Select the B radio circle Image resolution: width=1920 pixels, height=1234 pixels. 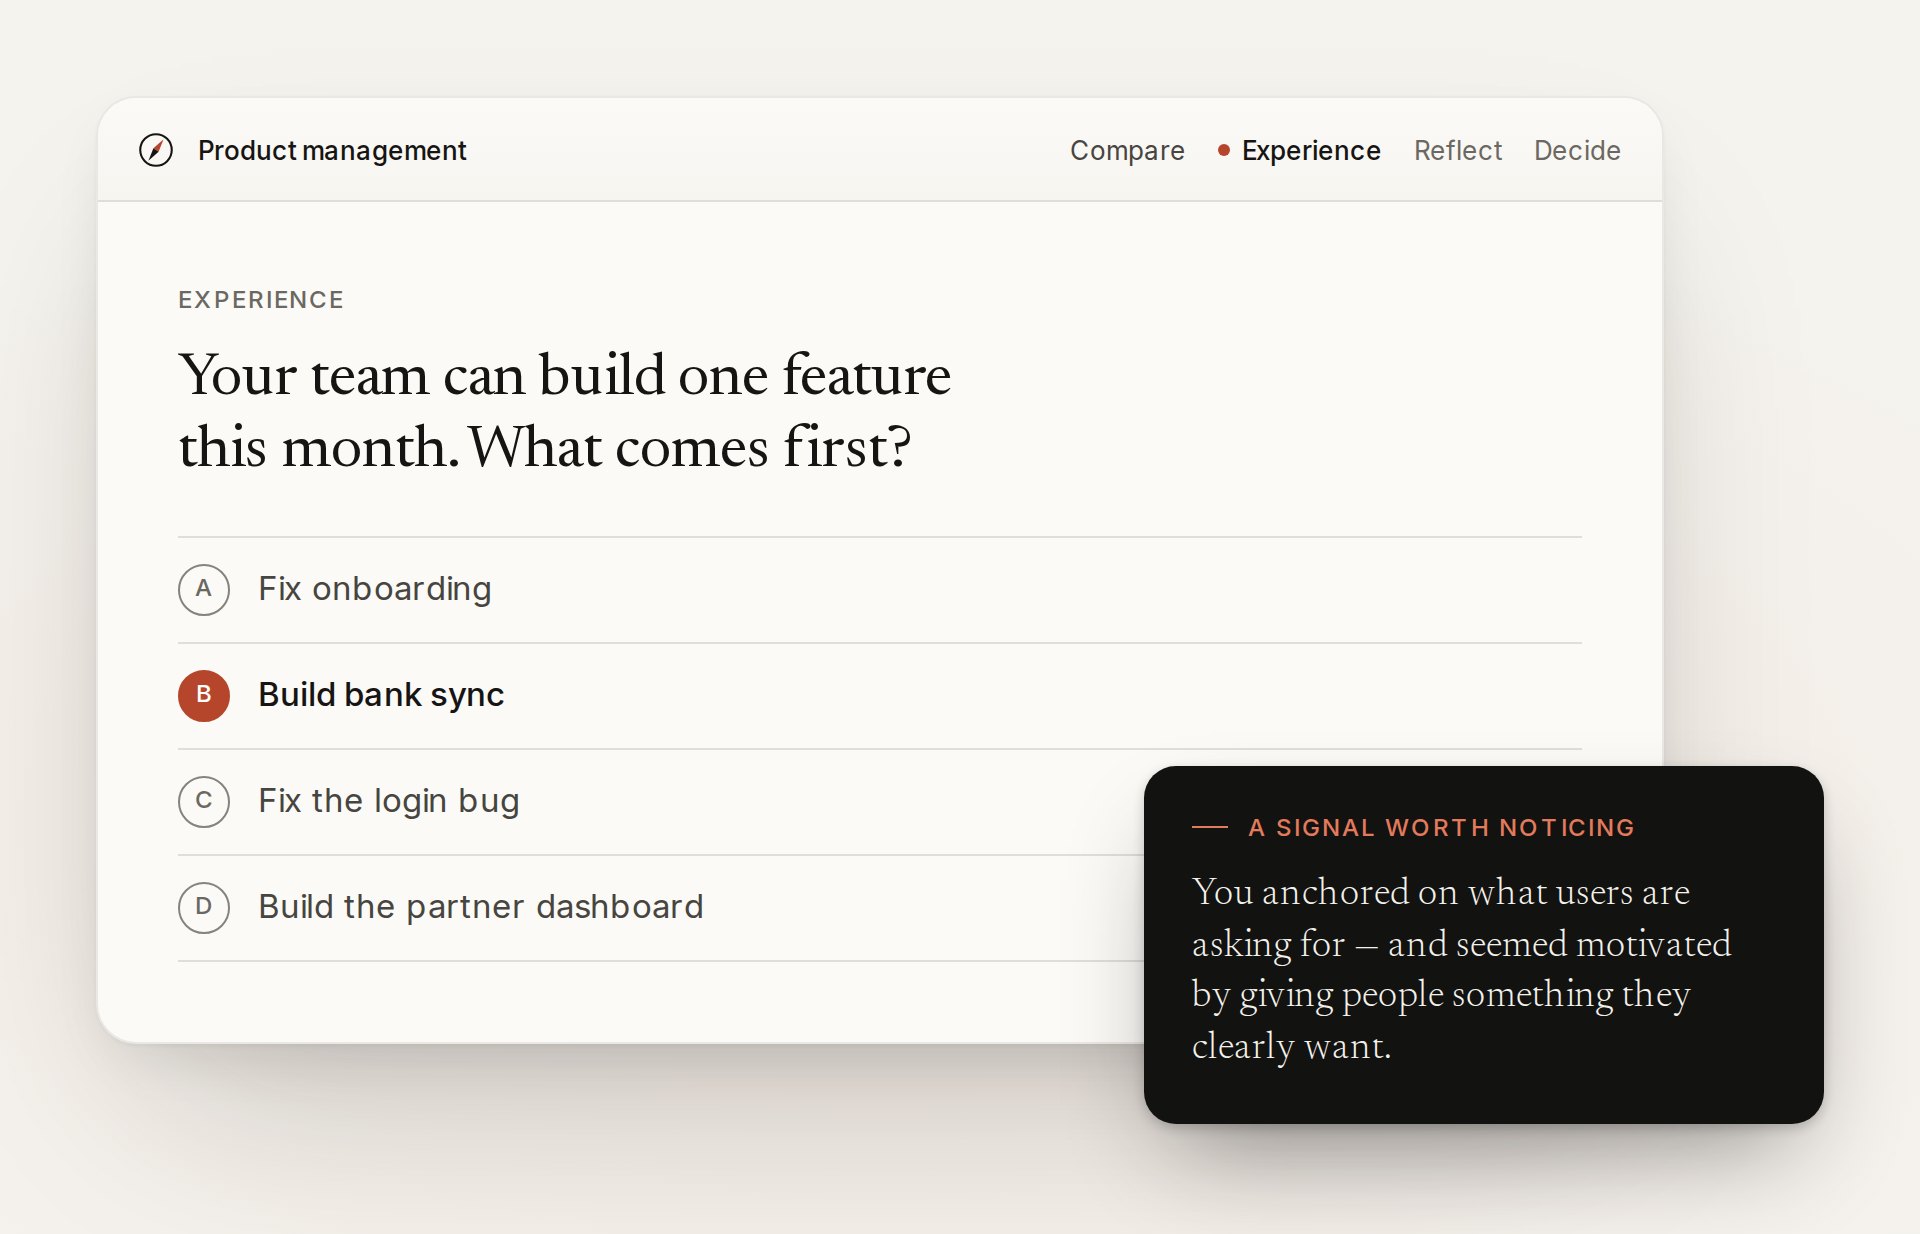tap(204, 695)
